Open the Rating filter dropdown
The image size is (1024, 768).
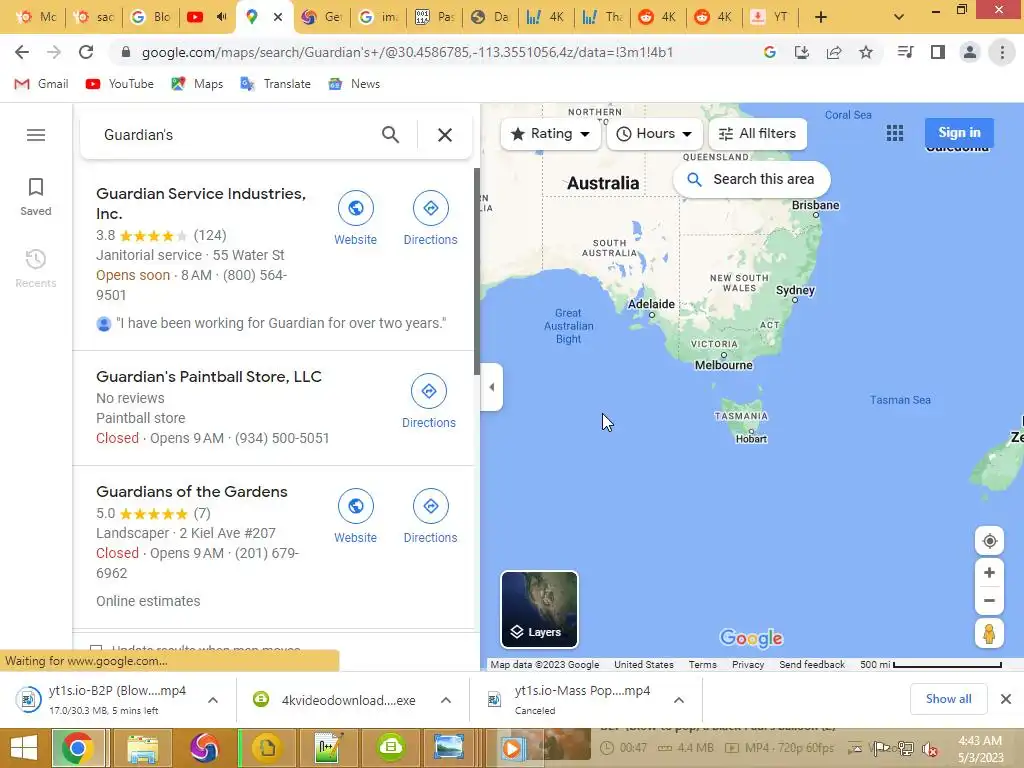coord(551,134)
